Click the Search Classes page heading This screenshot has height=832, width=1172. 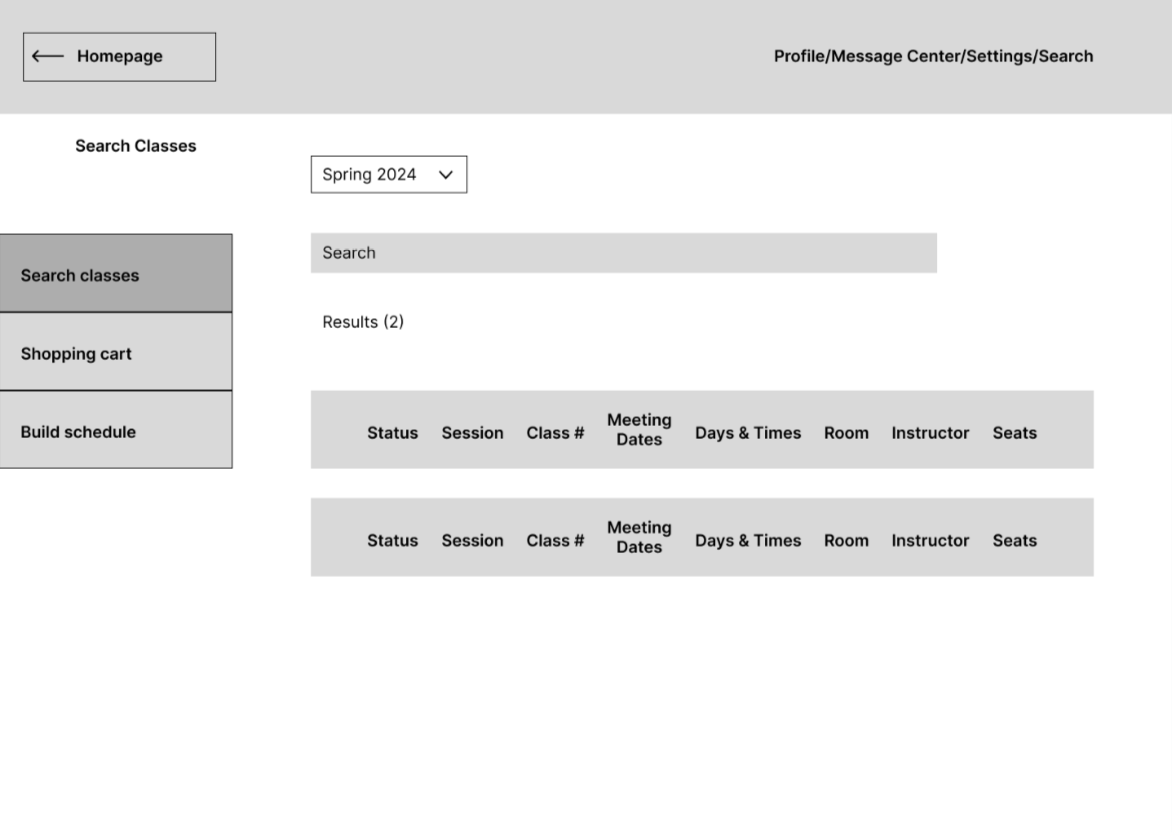136,146
